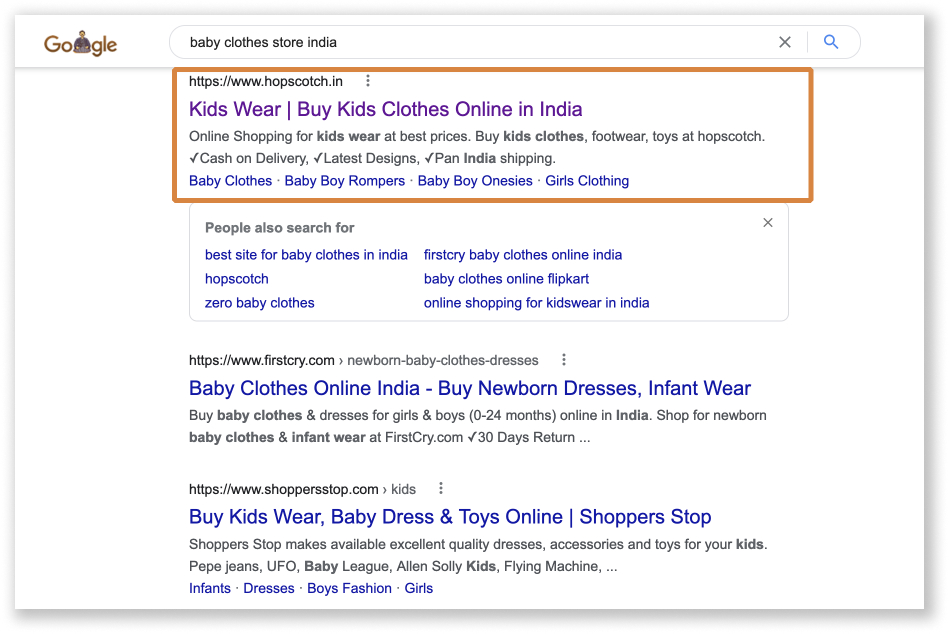
Task: Open the Baby Boy Rompers sitelink
Action: click(344, 181)
